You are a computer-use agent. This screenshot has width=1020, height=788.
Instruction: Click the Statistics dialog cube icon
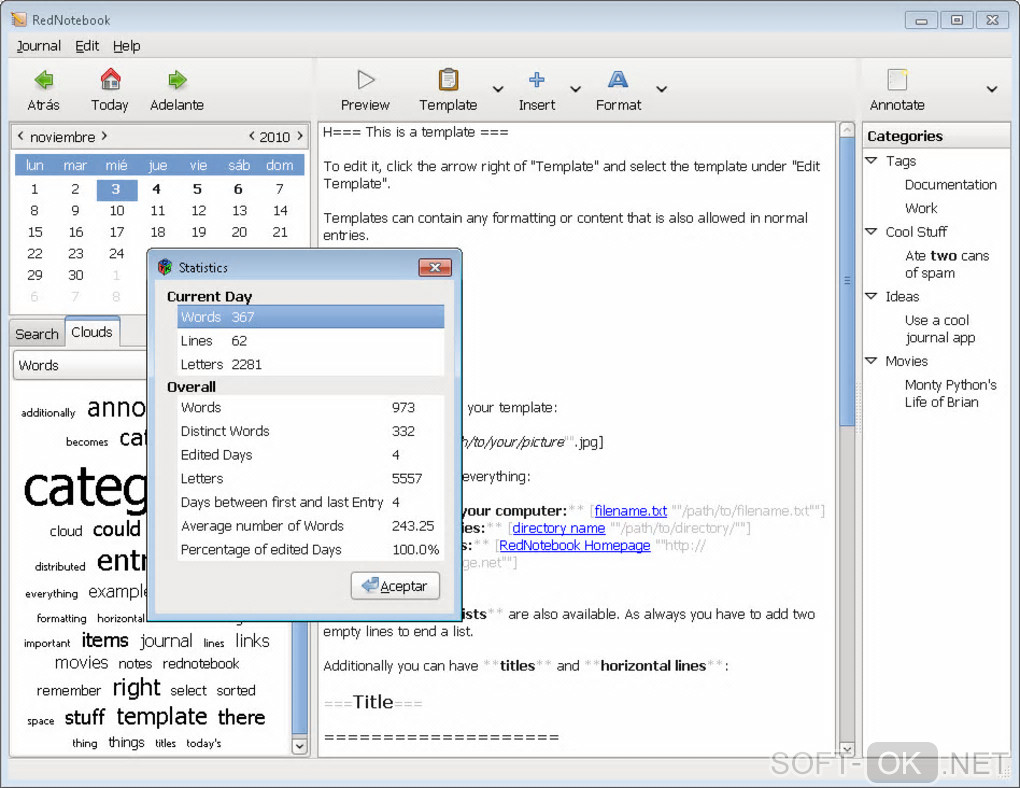(x=165, y=267)
